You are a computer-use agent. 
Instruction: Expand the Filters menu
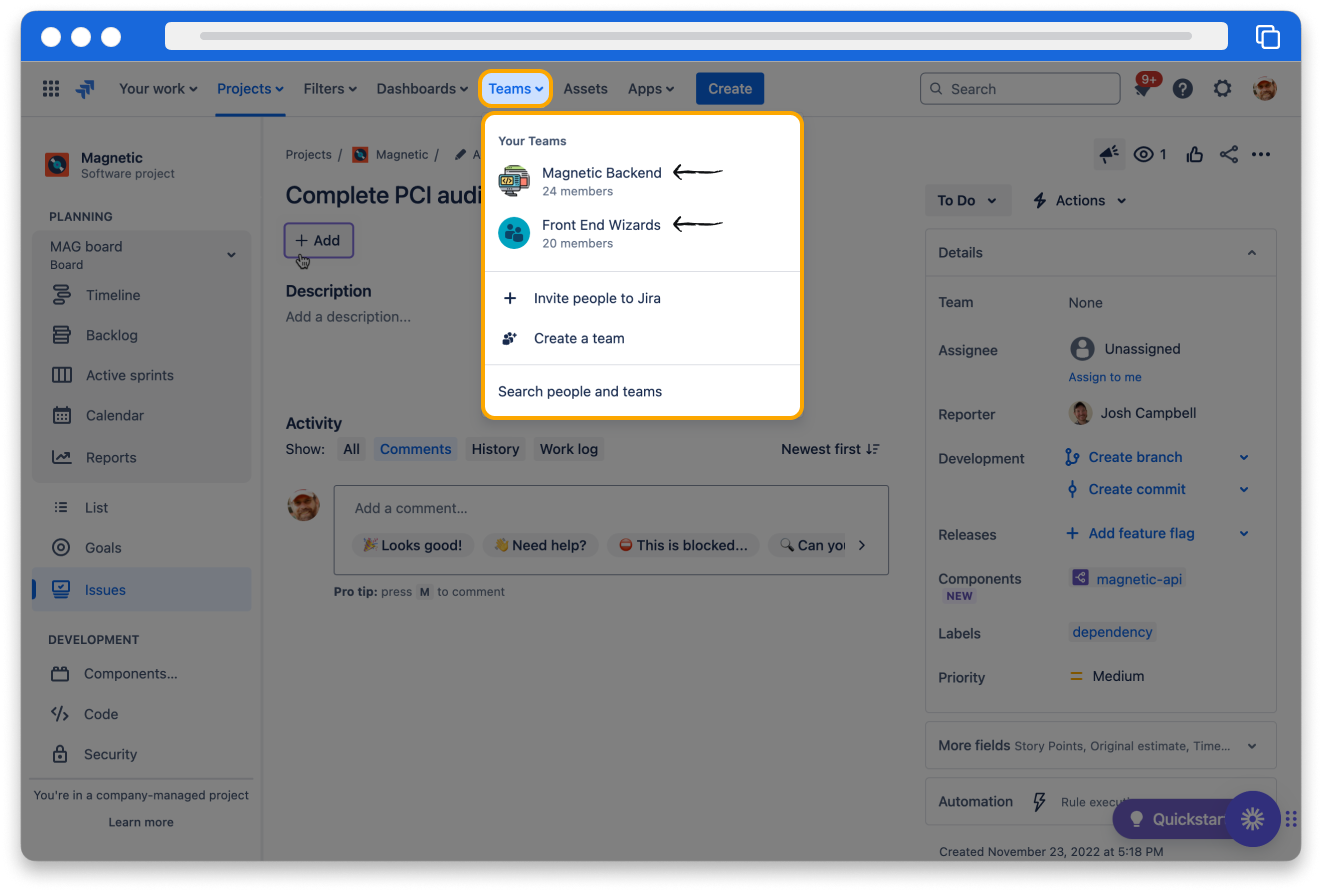330,89
